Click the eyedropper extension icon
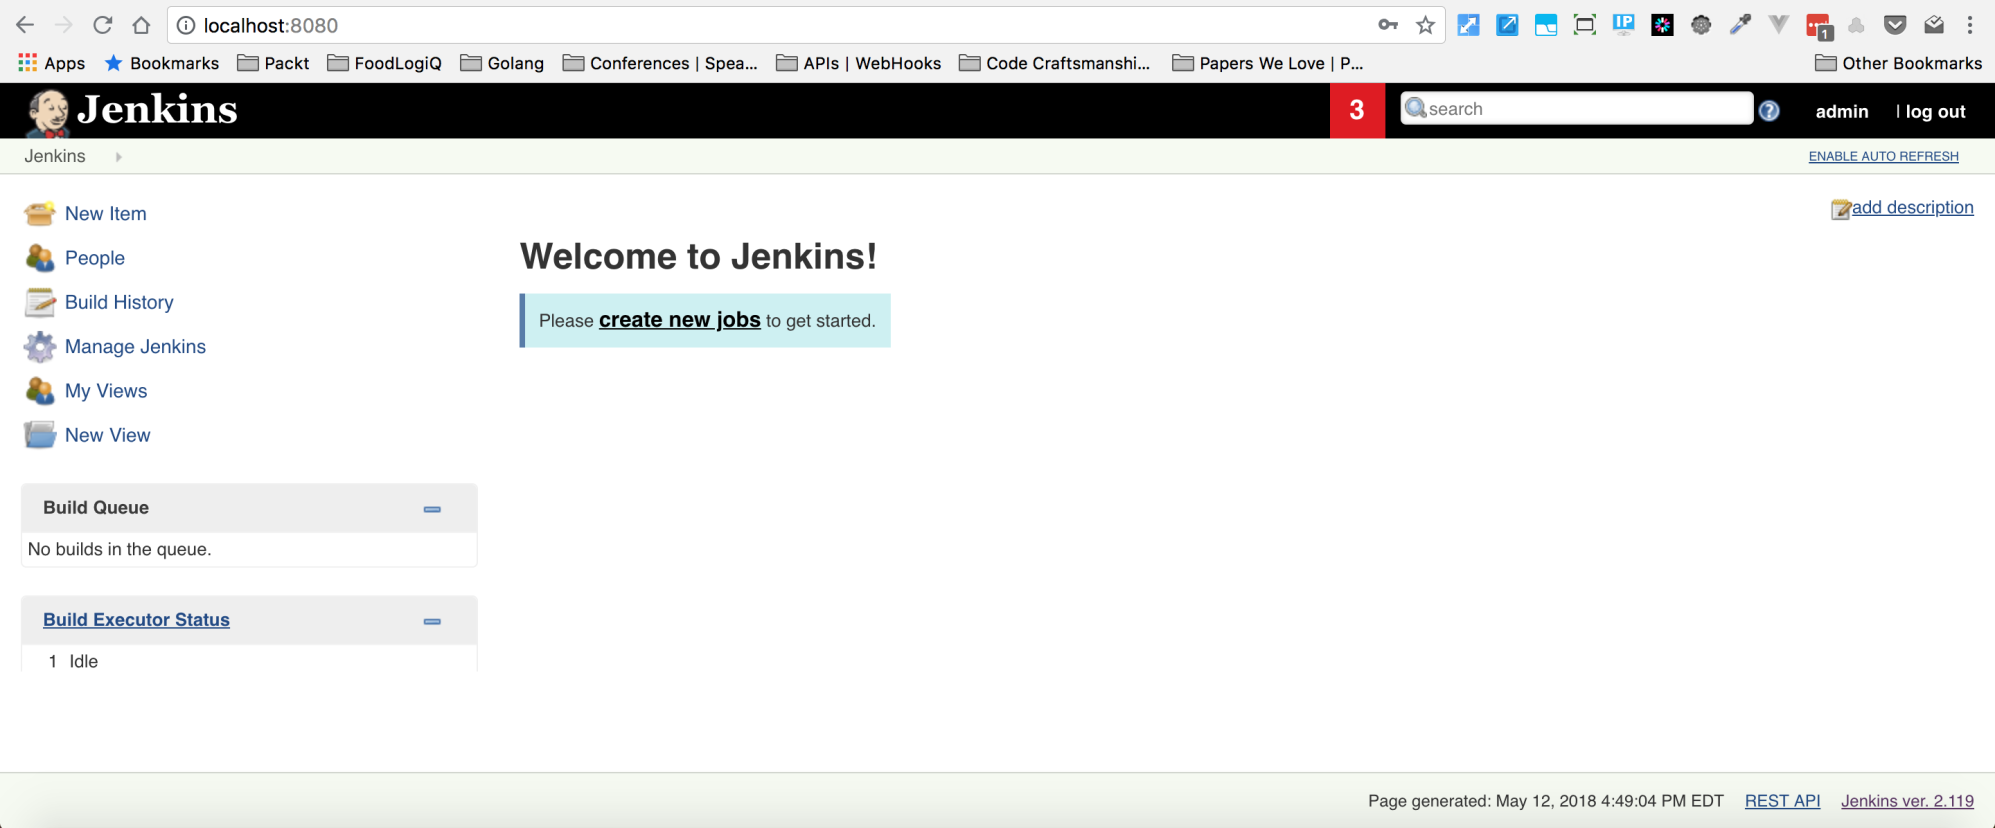This screenshot has width=1995, height=828. [x=1740, y=25]
